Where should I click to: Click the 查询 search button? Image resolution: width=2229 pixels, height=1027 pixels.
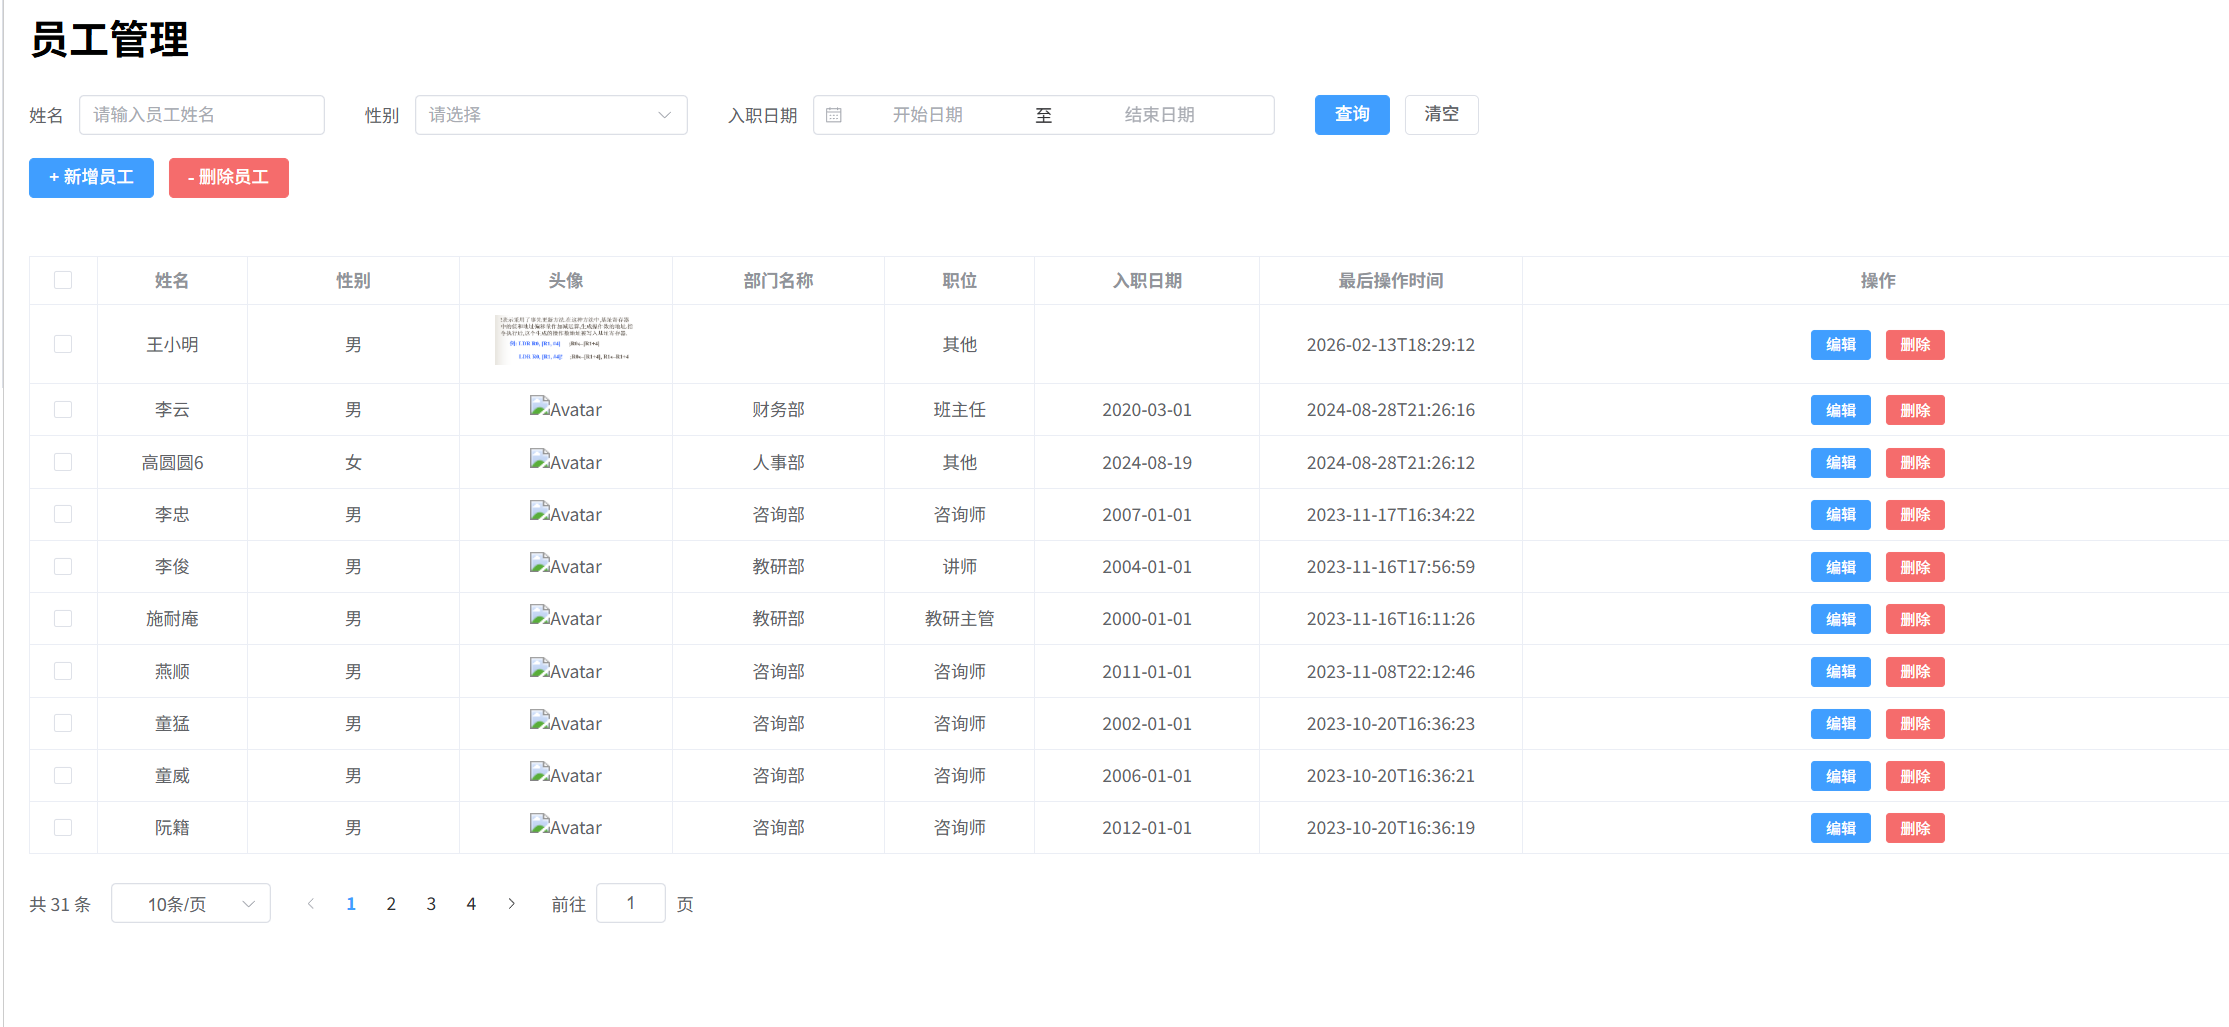coord(1351,115)
